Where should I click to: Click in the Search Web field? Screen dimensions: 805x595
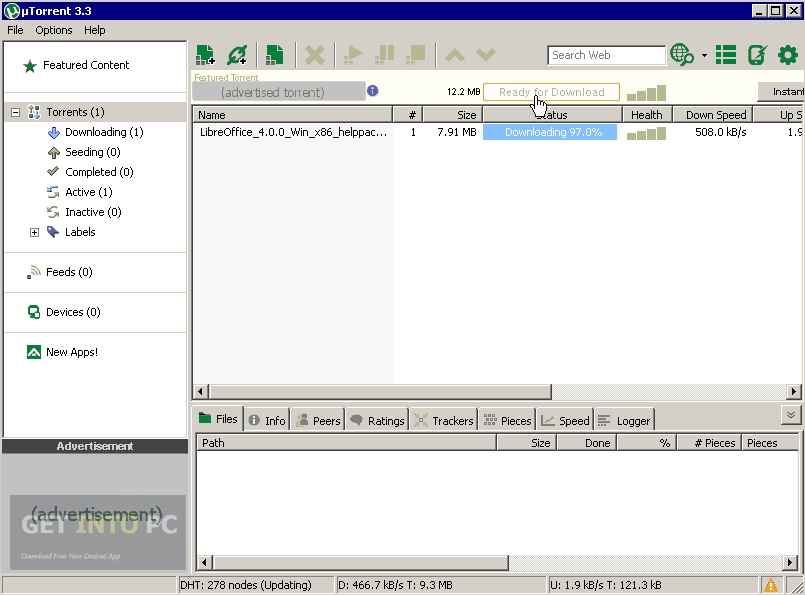click(606, 55)
